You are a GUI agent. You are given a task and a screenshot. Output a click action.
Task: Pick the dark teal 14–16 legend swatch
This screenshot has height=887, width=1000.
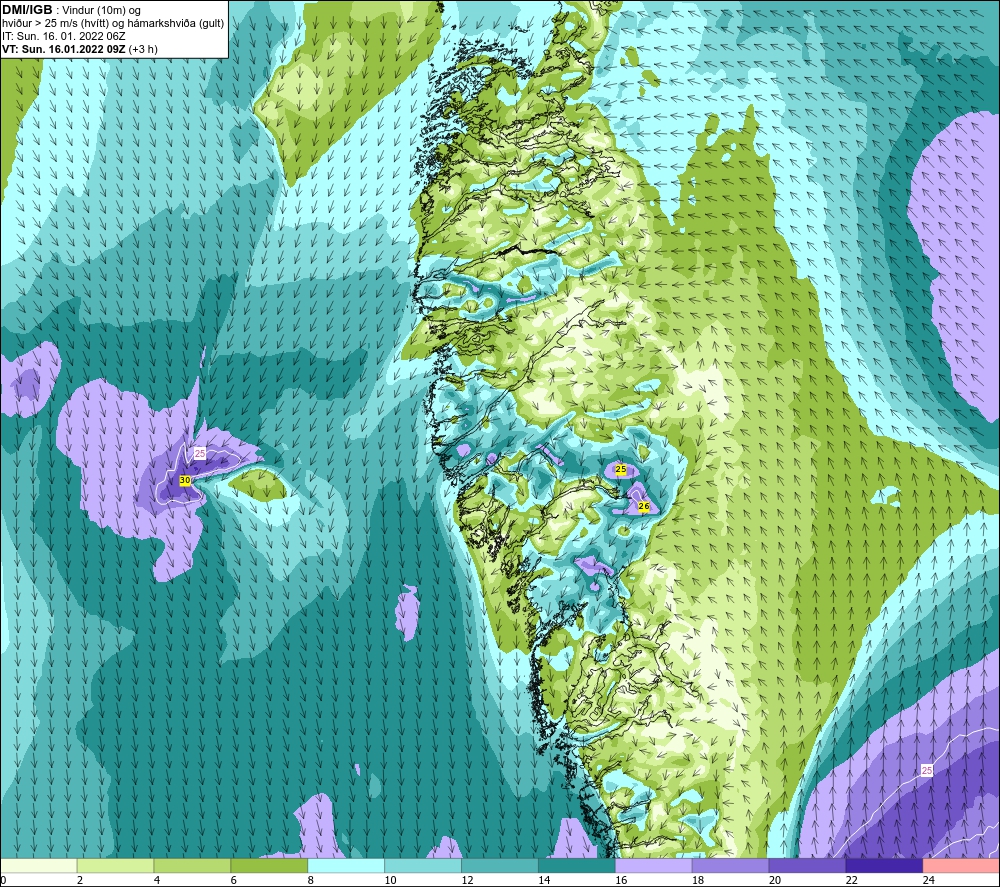(577, 865)
